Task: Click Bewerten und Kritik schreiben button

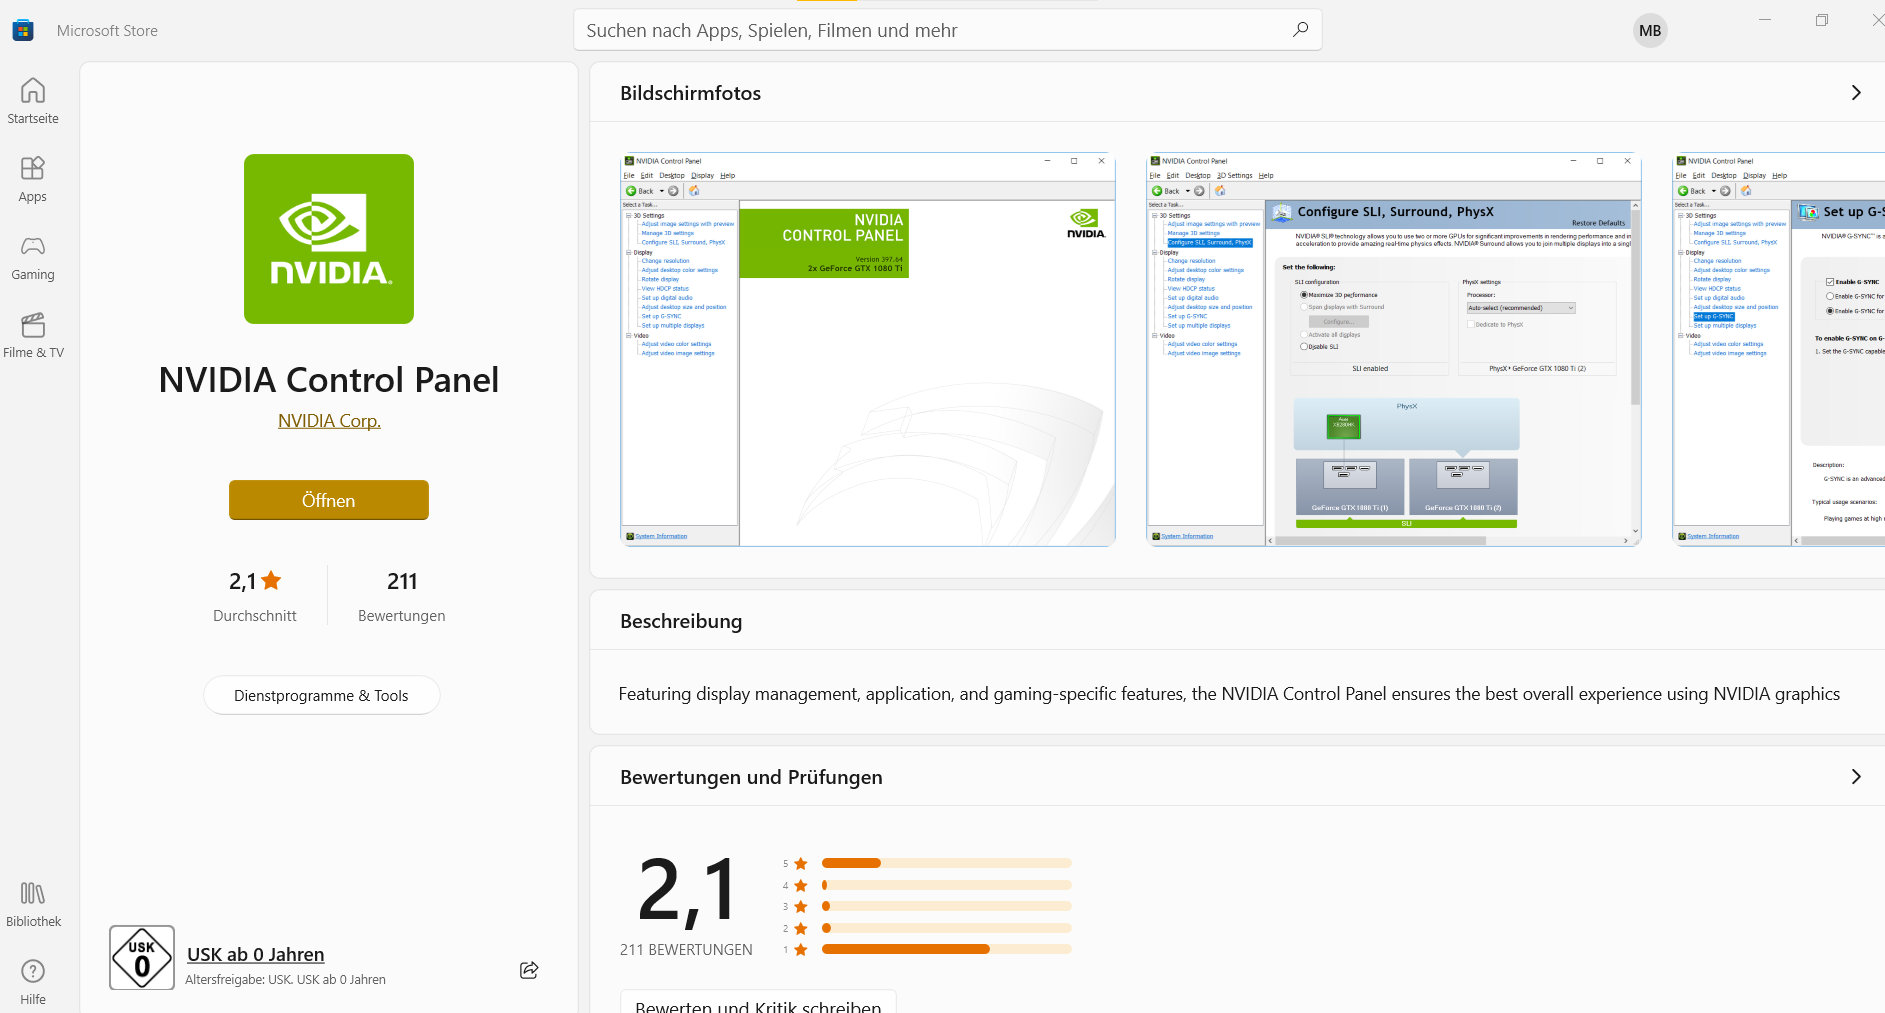Action: [758, 1002]
